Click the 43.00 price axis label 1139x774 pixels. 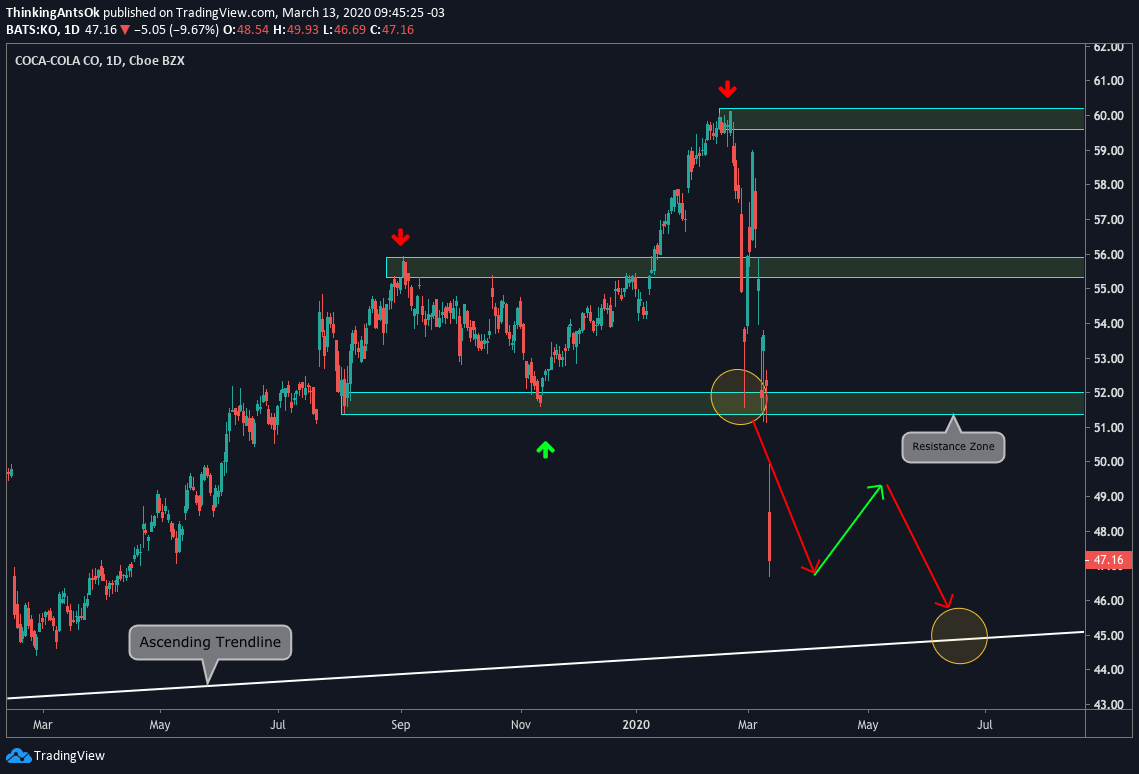click(1108, 704)
